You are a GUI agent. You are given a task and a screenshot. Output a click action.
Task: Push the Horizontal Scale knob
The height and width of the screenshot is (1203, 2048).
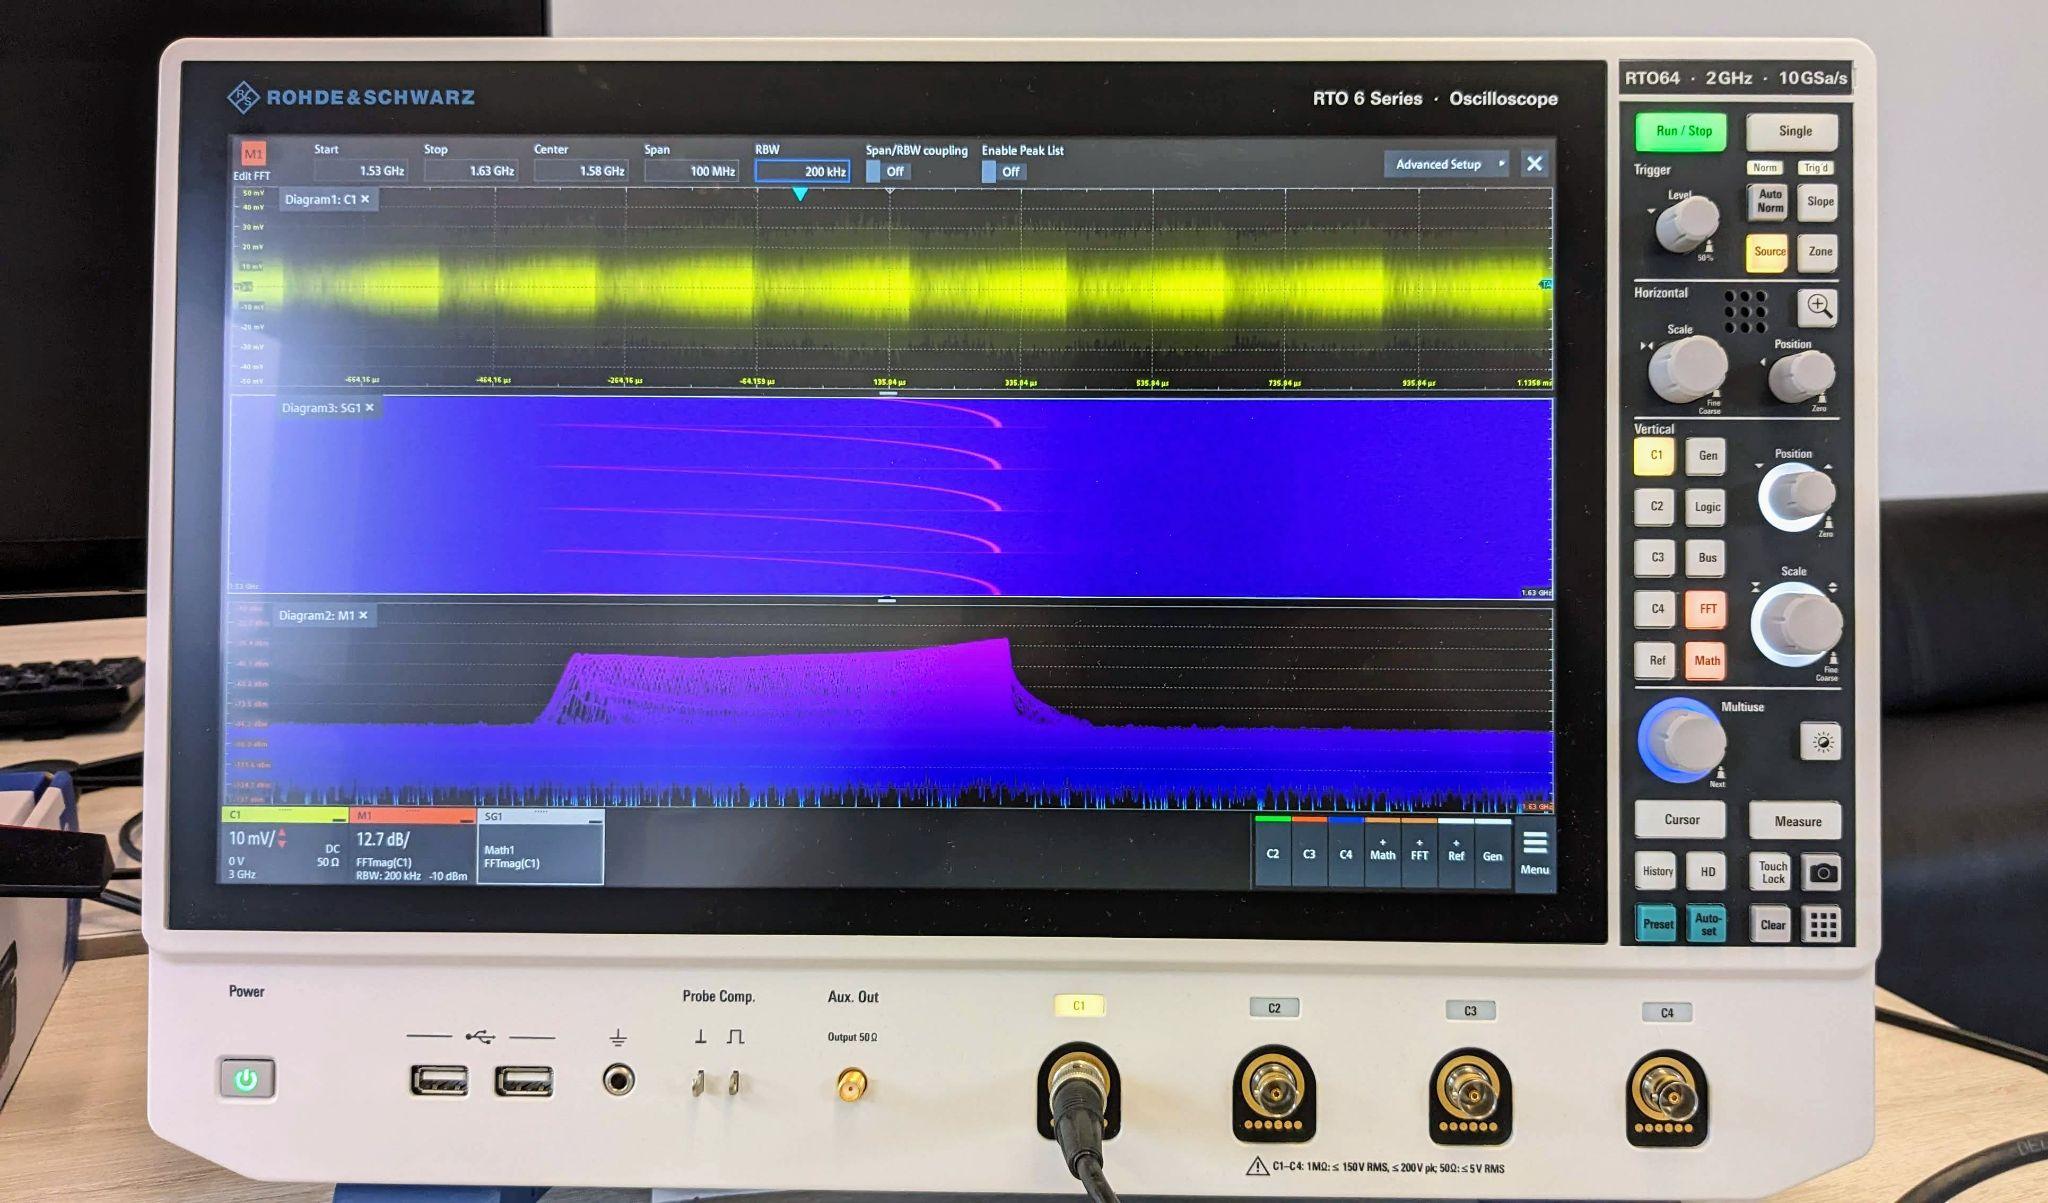click(1687, 369)
